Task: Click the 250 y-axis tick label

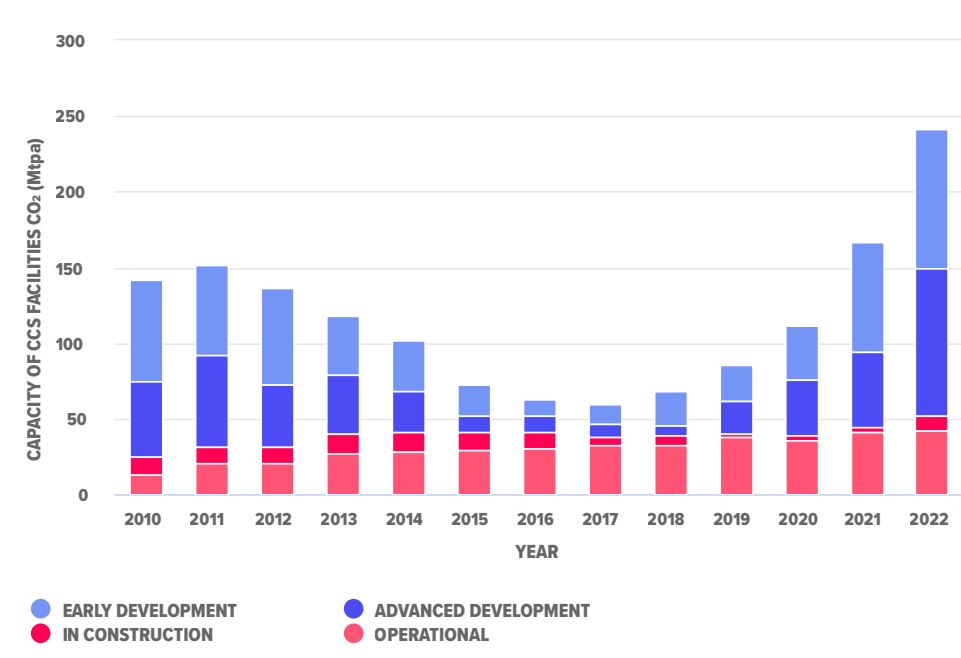Action: click(x=70, y=116)
